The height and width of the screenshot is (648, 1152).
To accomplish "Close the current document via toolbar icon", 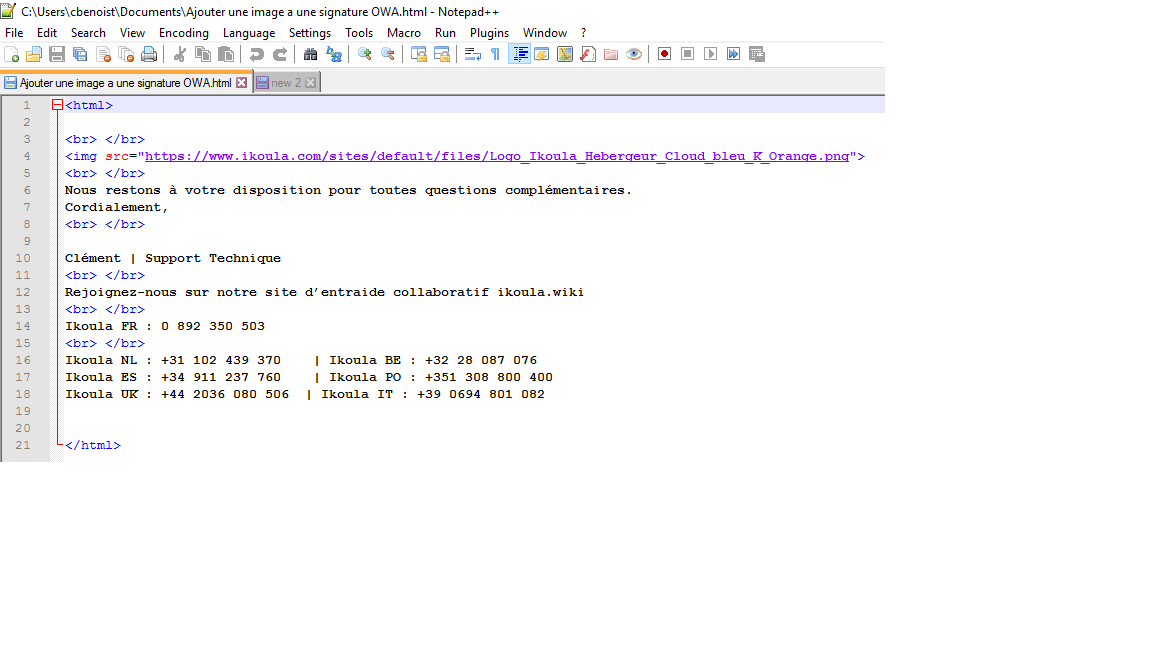I will (104, 54).
